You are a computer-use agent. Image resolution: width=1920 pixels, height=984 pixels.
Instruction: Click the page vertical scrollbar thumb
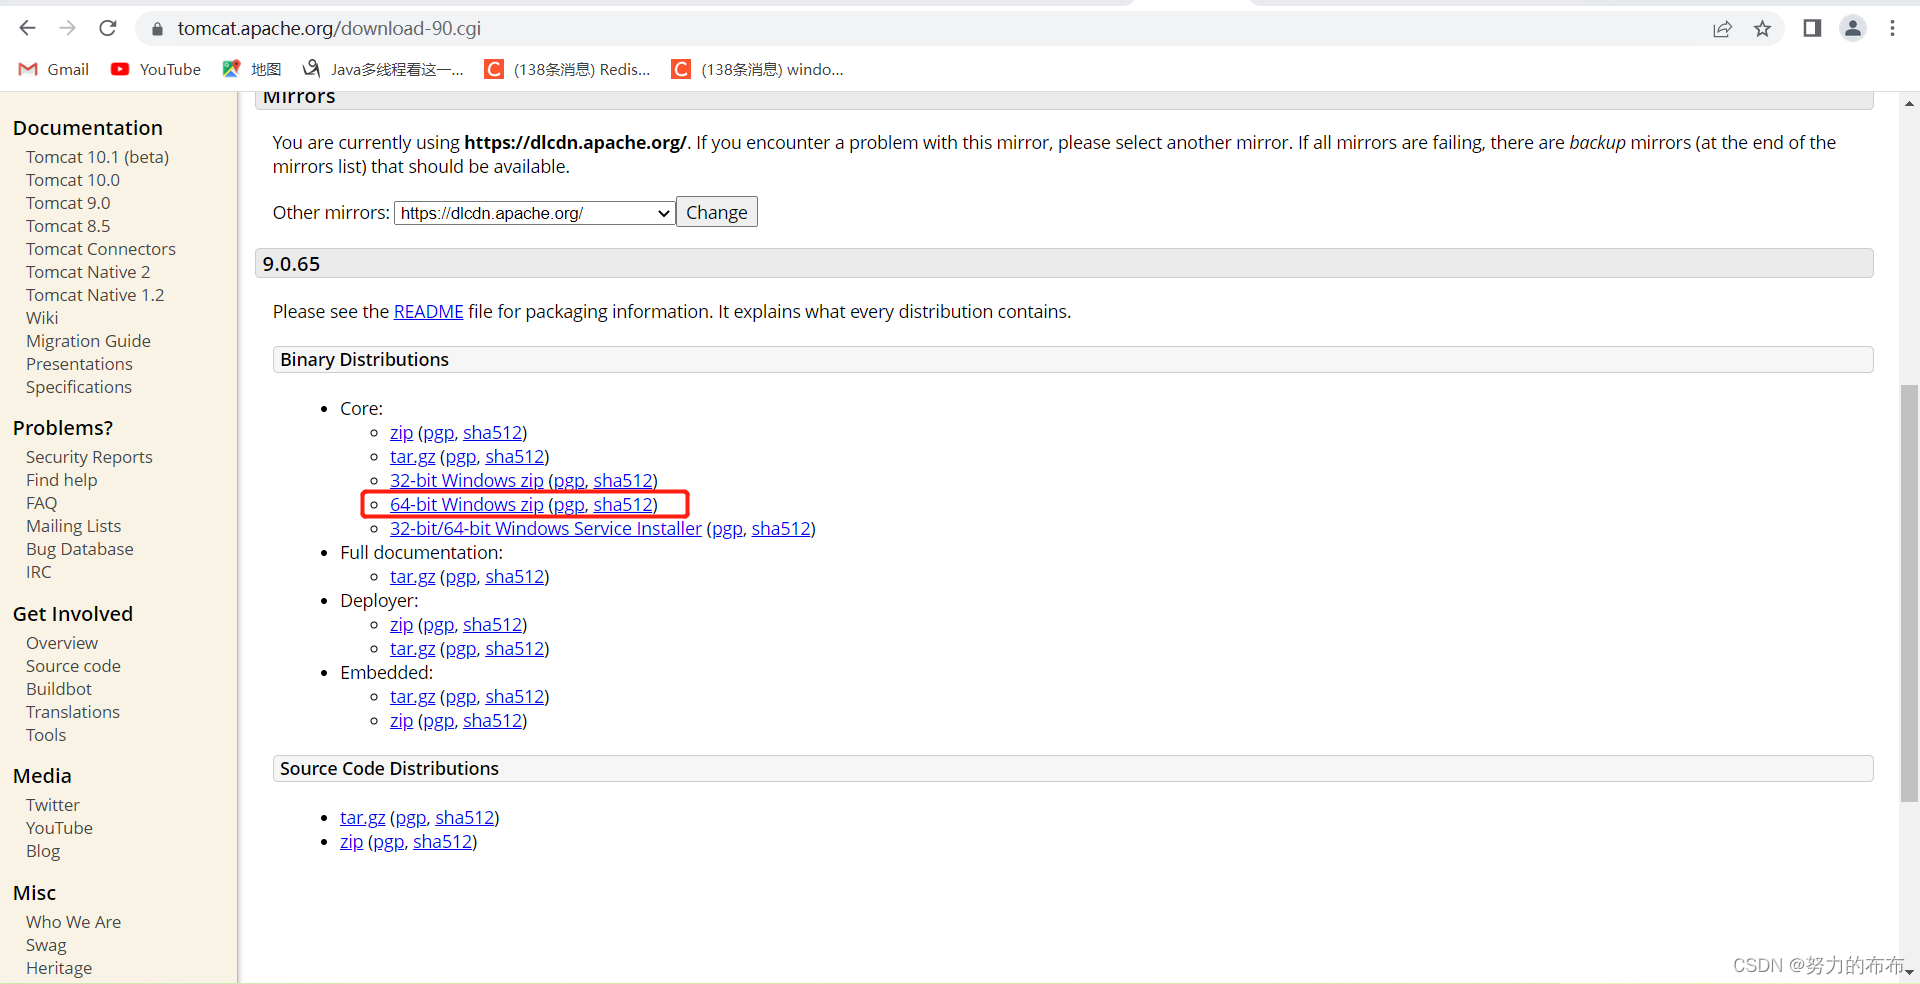tap(1909, 592)
